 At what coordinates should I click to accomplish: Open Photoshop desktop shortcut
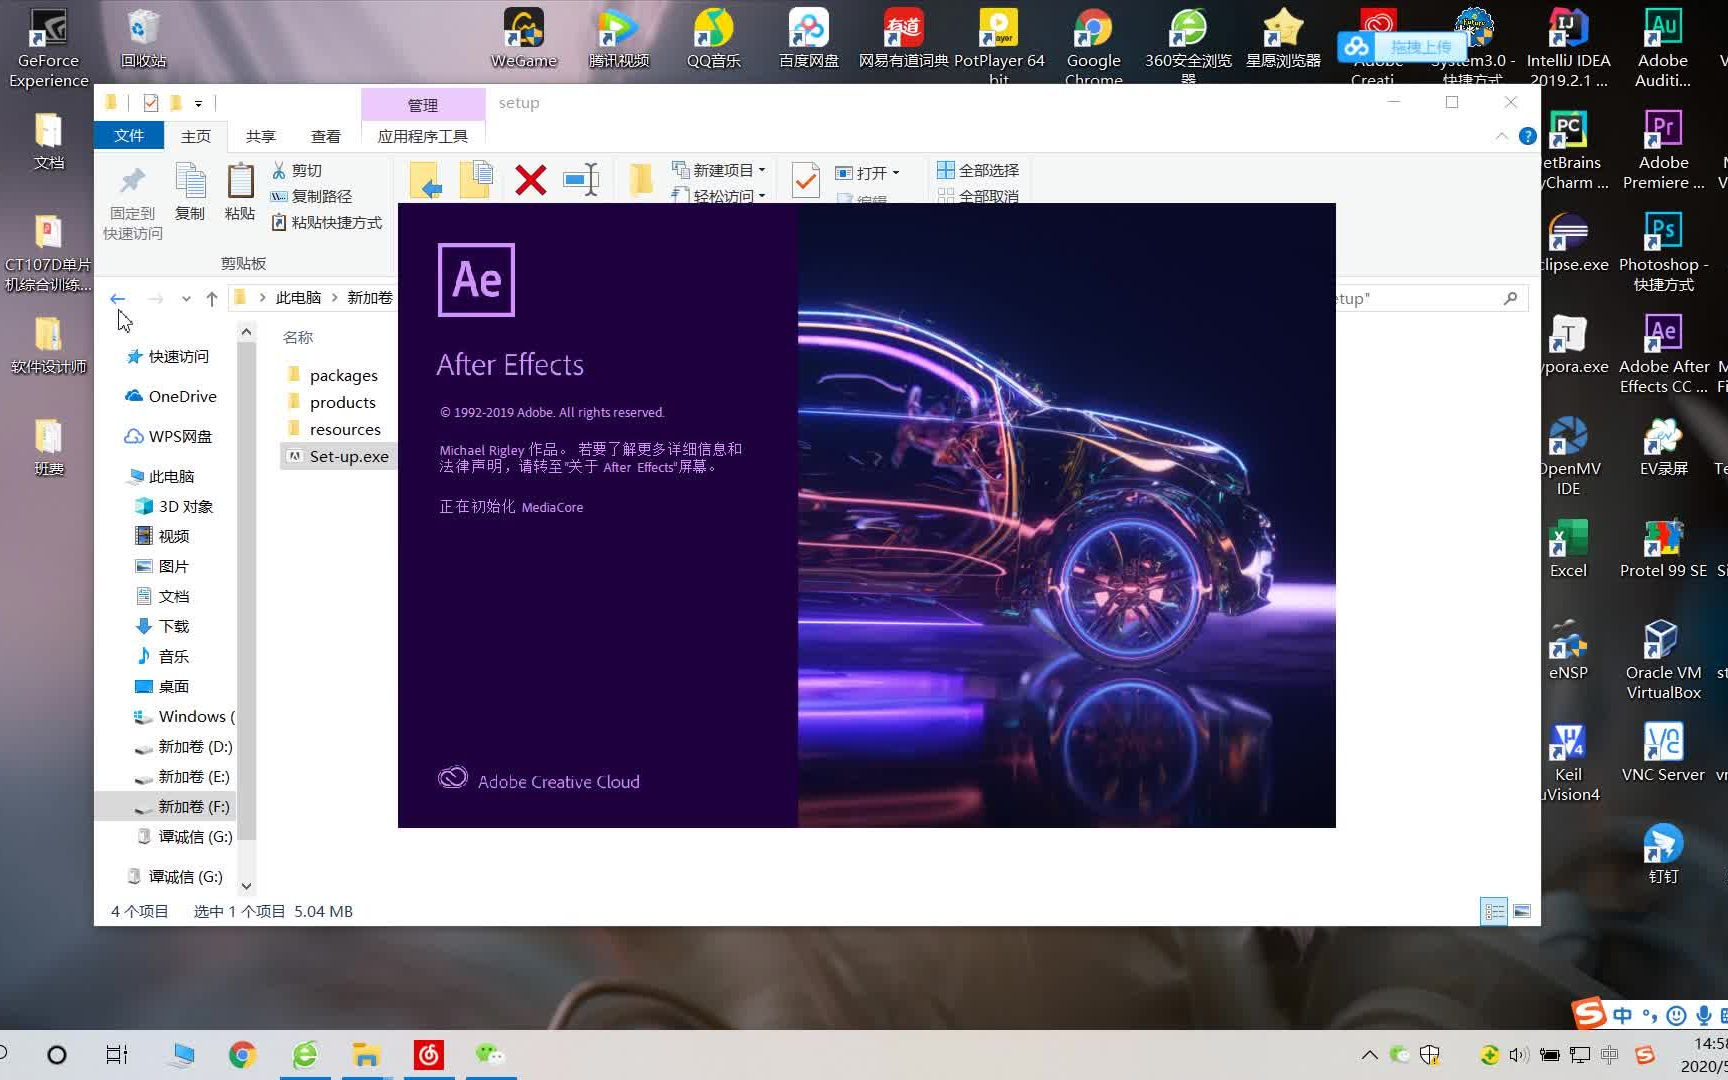coord(1663,252)
